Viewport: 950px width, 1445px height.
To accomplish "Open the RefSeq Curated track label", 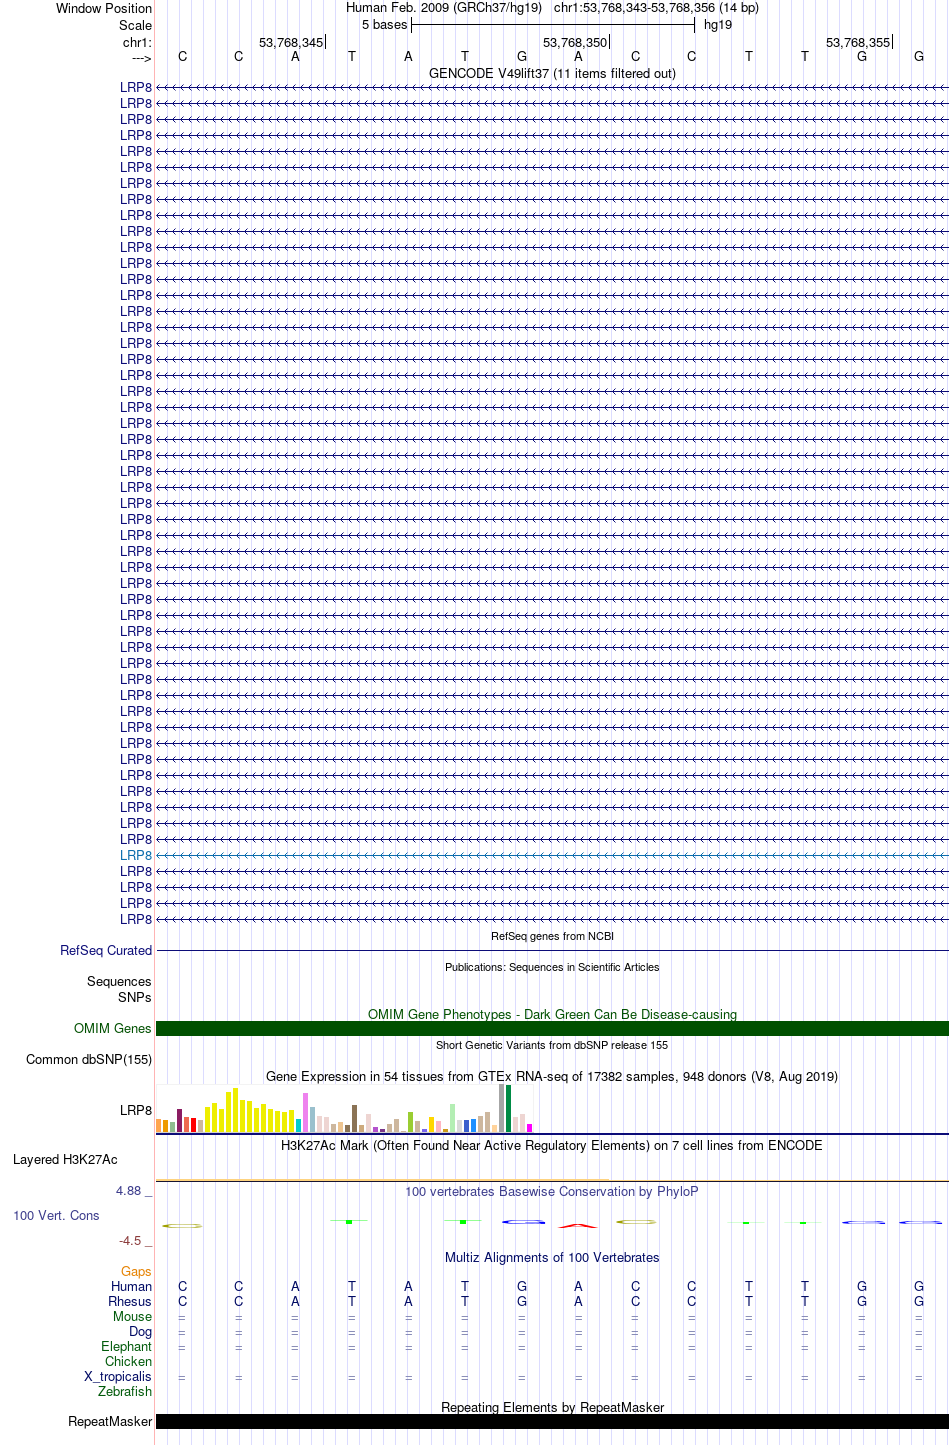I will (x=106, y=951).
